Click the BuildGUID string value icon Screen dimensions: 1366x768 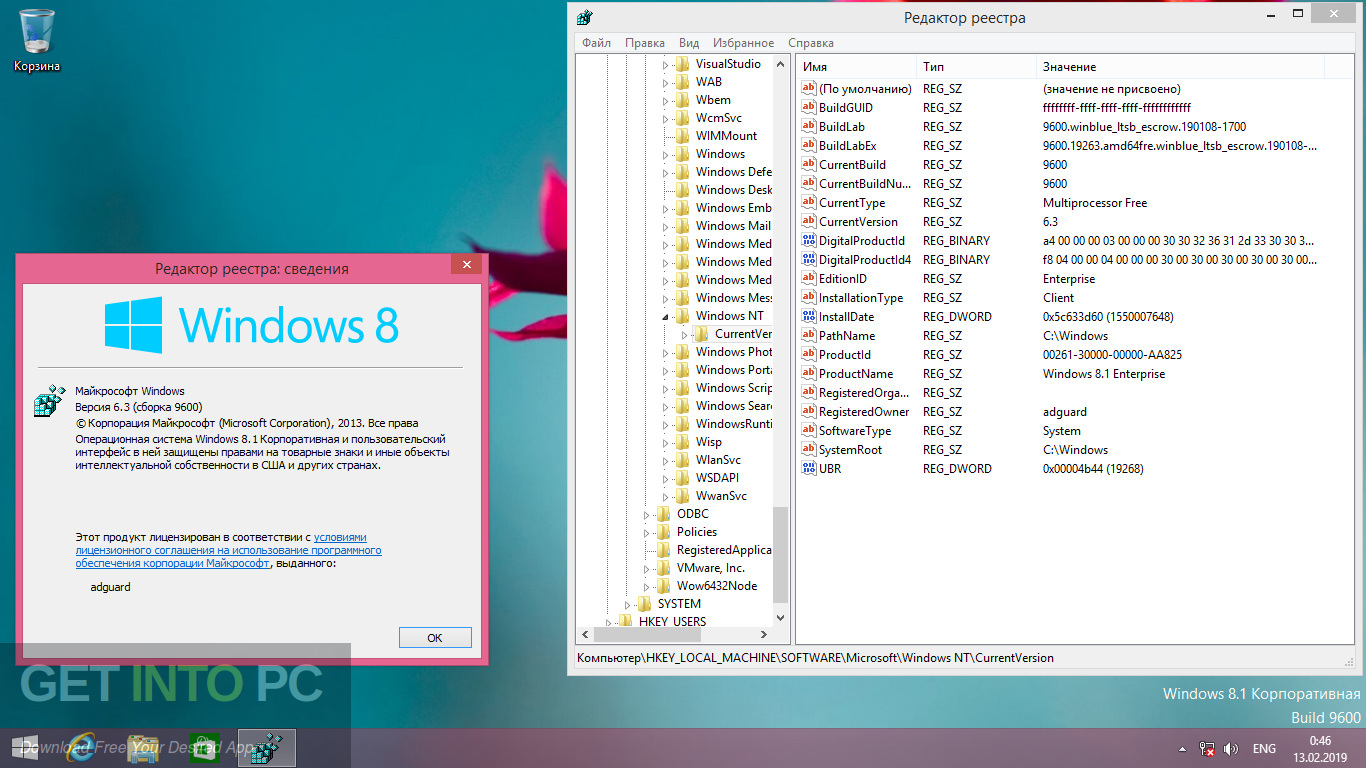[809, 108]
